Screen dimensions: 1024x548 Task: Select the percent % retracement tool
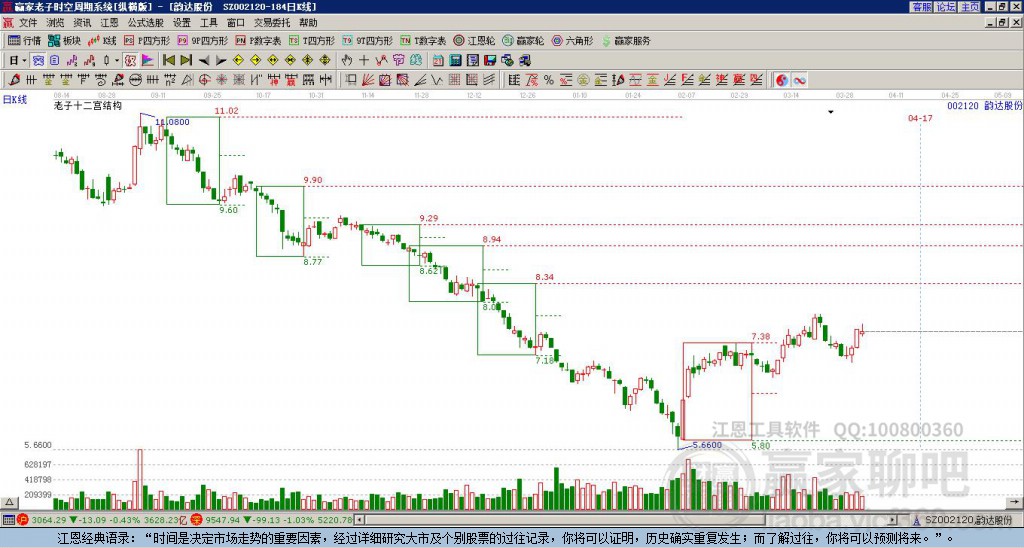(x=549, y=80)
